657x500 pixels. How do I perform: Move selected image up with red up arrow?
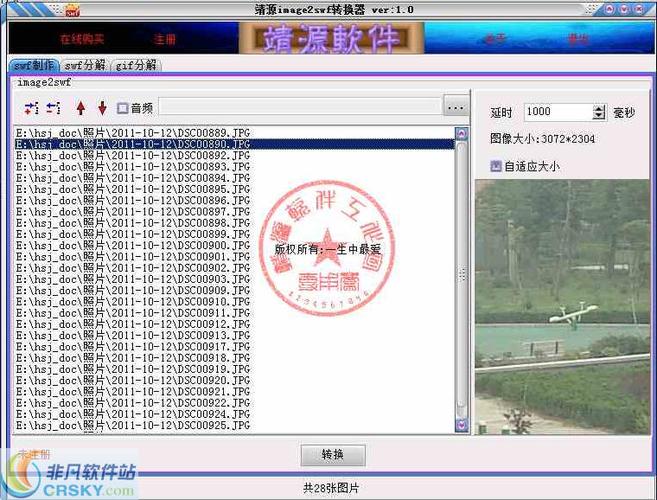(81, 107)
